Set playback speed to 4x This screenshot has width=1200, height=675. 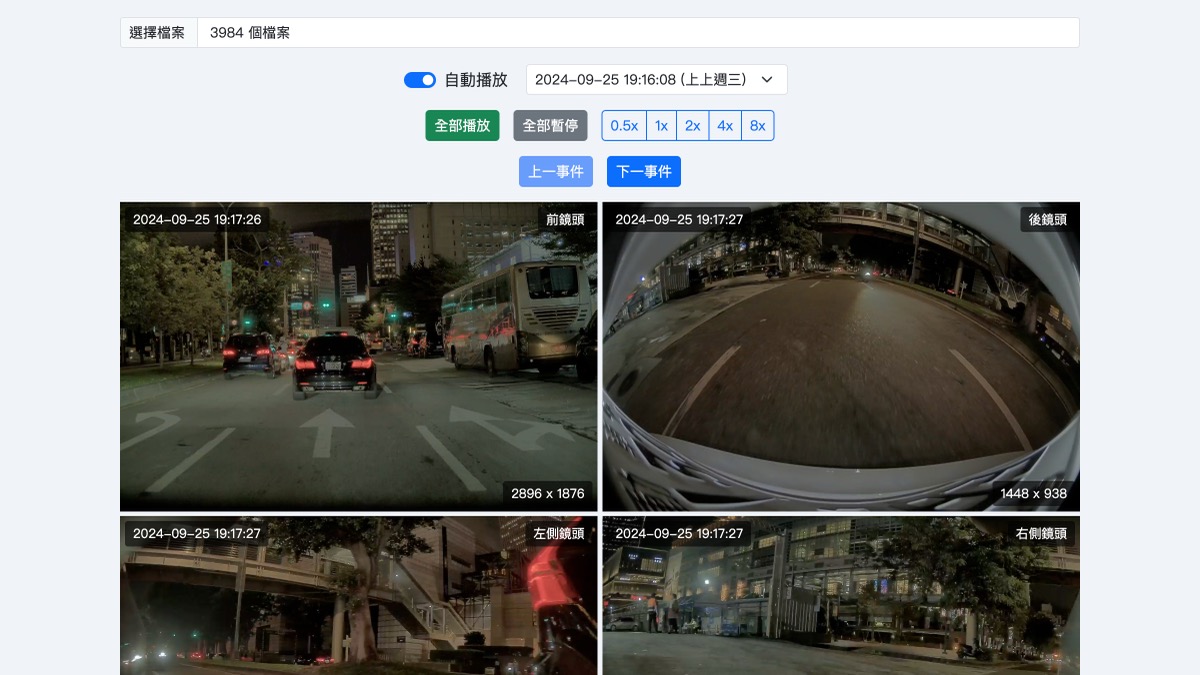(725, 126)
